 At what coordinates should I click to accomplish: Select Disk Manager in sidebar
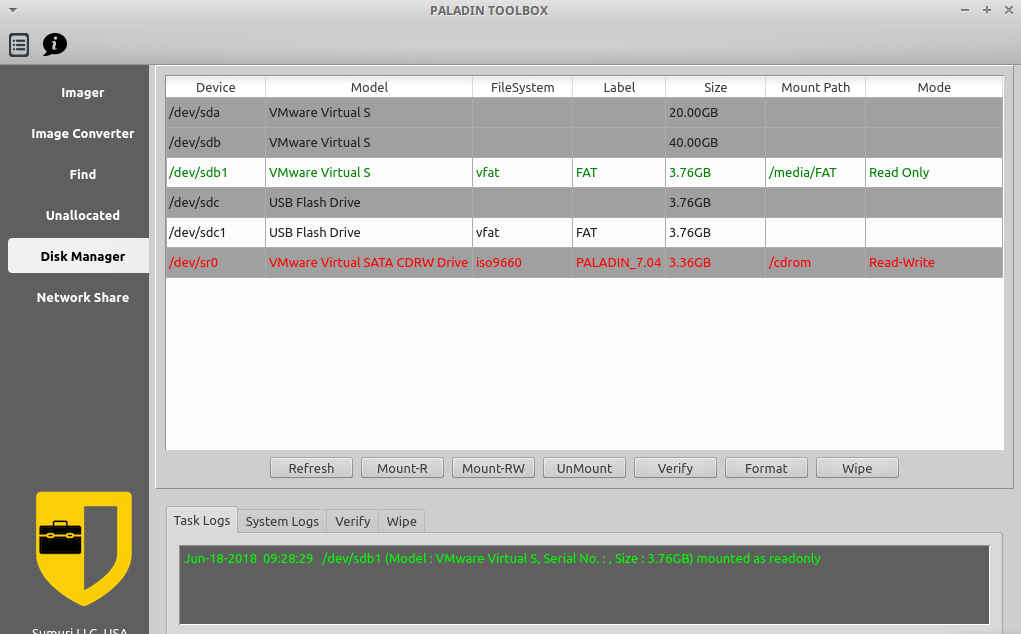click(x=79, y=256)
